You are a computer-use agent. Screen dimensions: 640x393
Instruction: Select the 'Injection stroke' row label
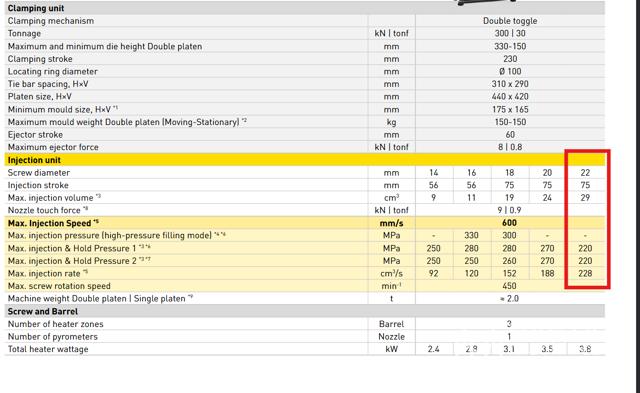coord(38,185)
